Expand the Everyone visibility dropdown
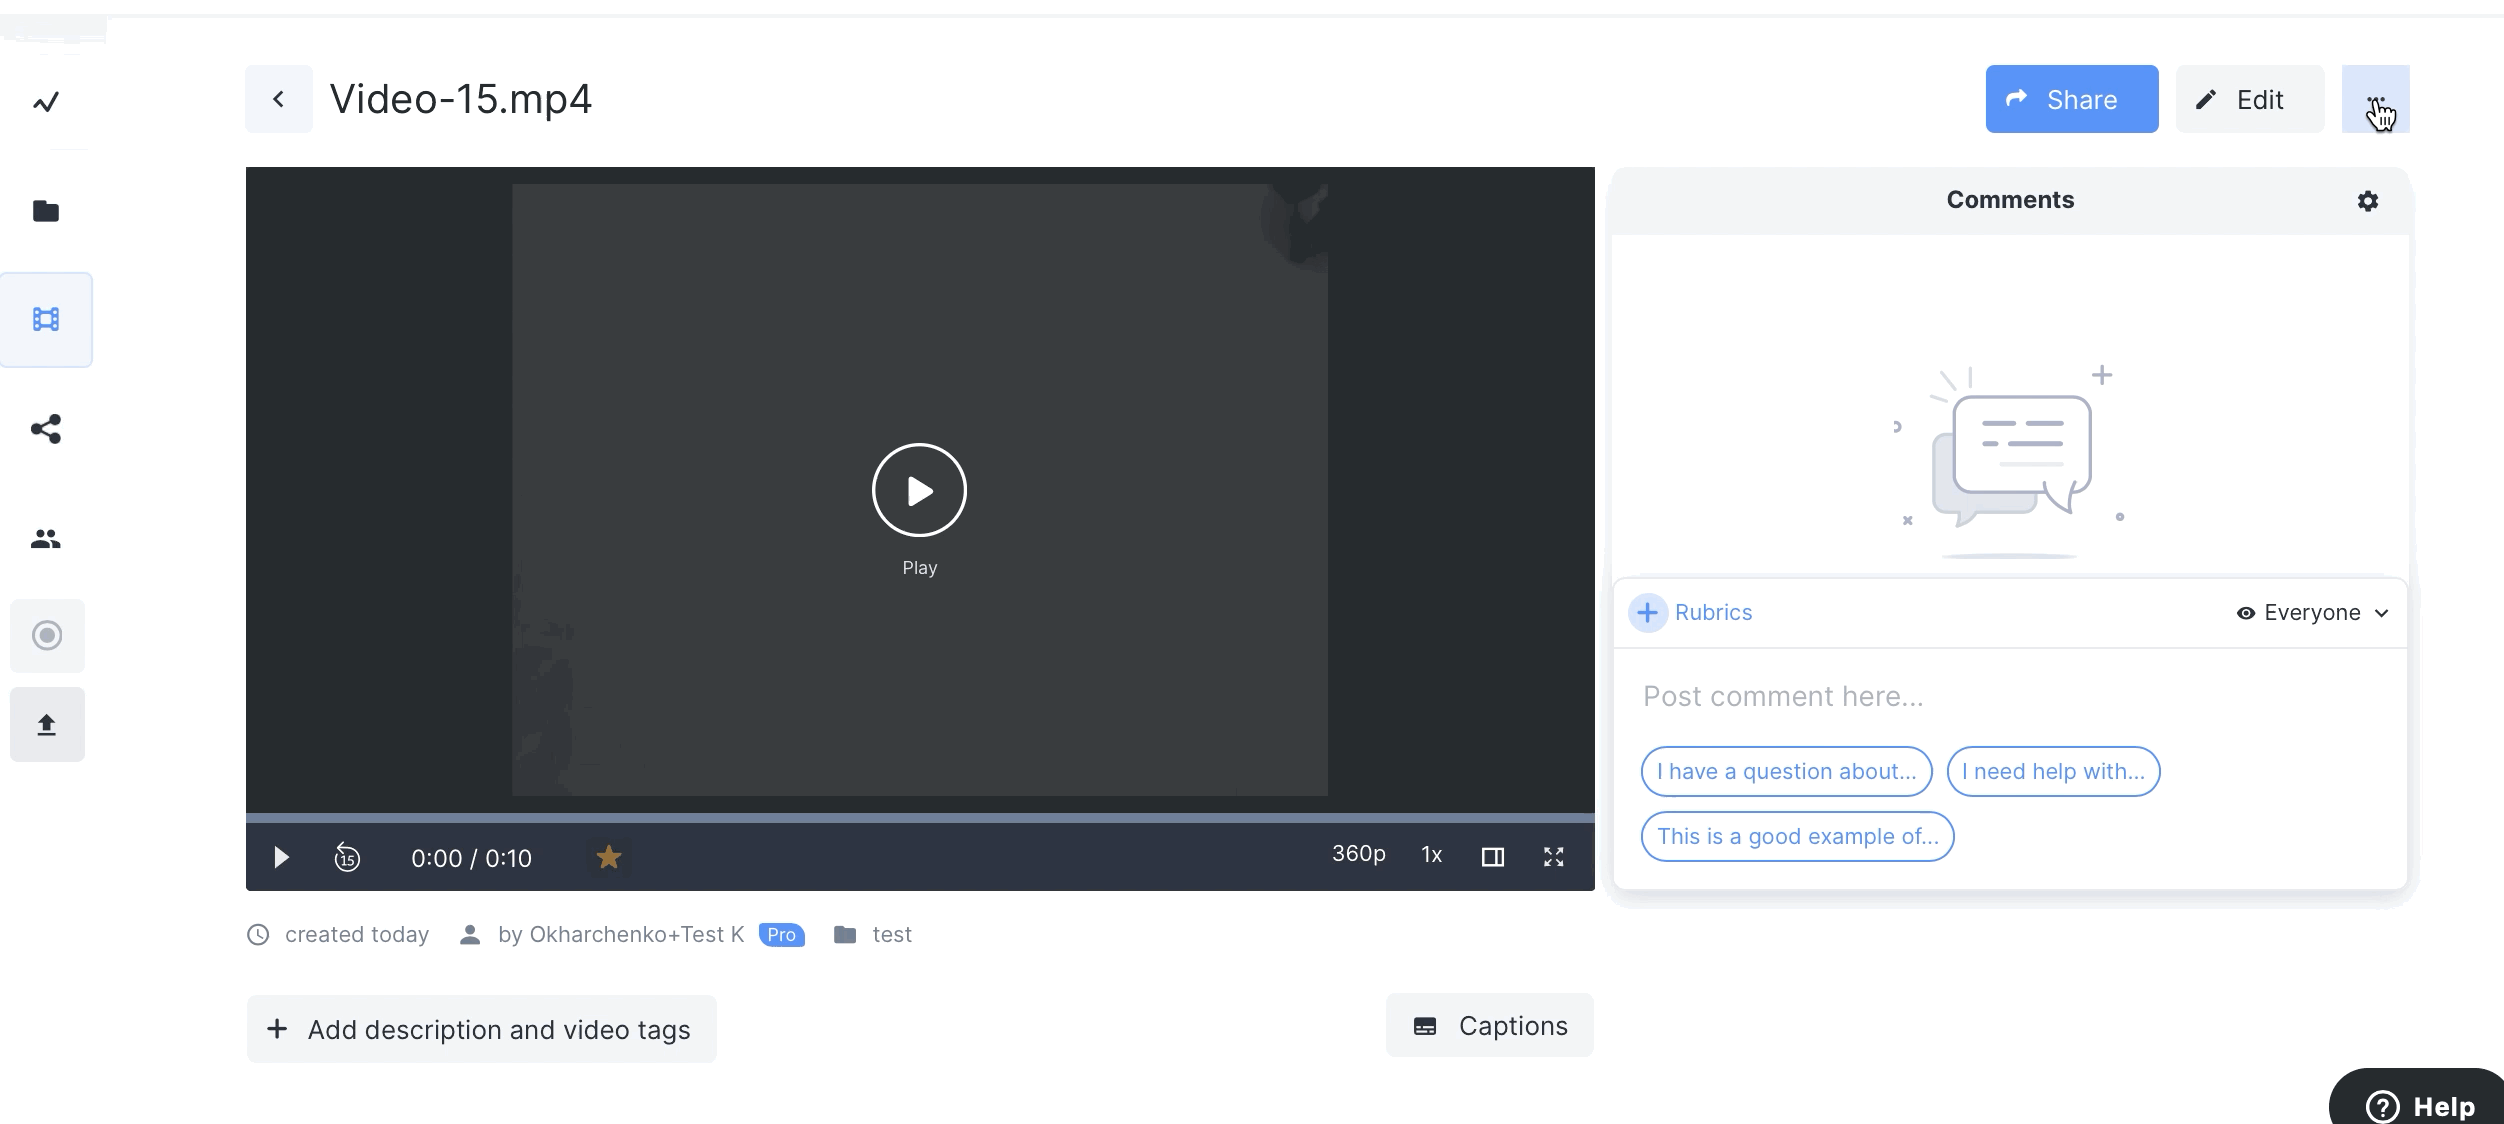Screen dimensions: 2504x1124 tap(2312, 613)
